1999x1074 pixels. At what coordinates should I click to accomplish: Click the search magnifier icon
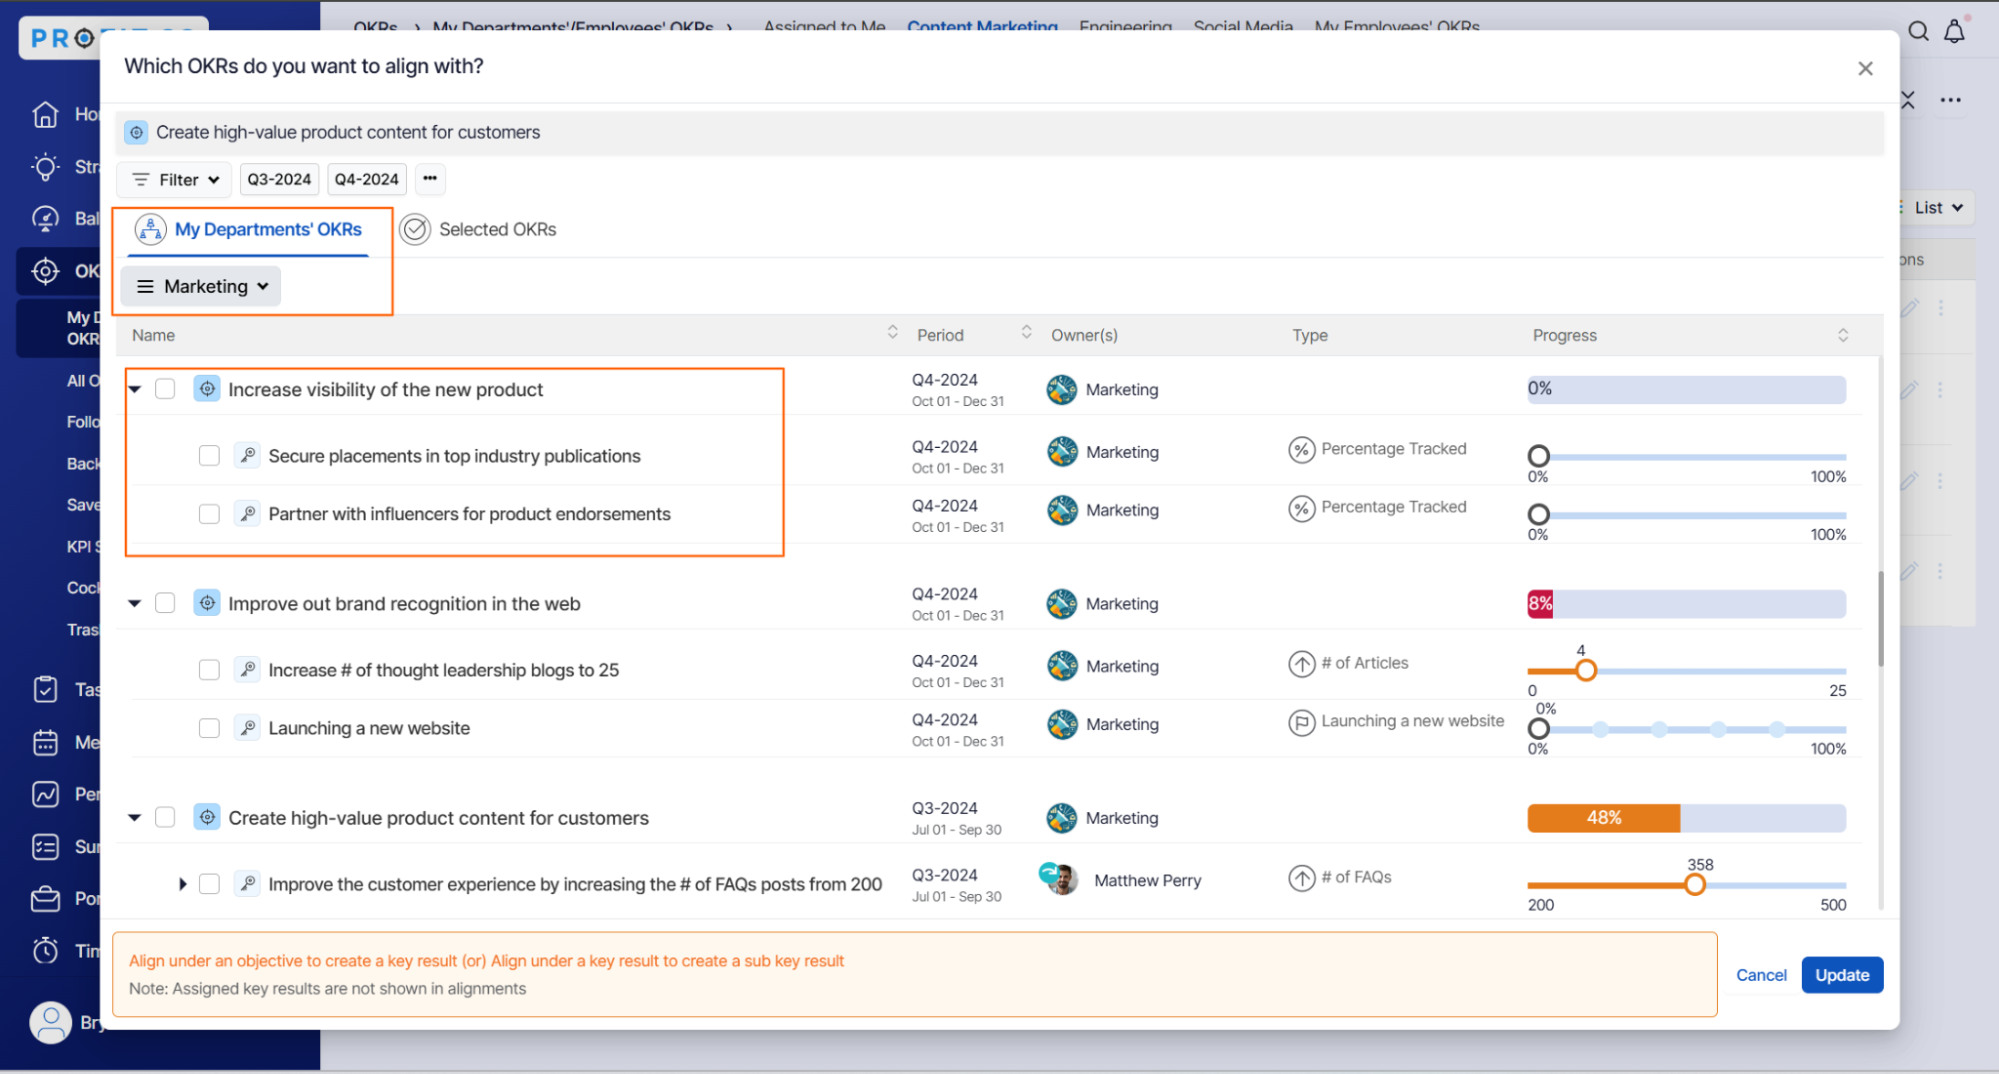coord(1918,32)
